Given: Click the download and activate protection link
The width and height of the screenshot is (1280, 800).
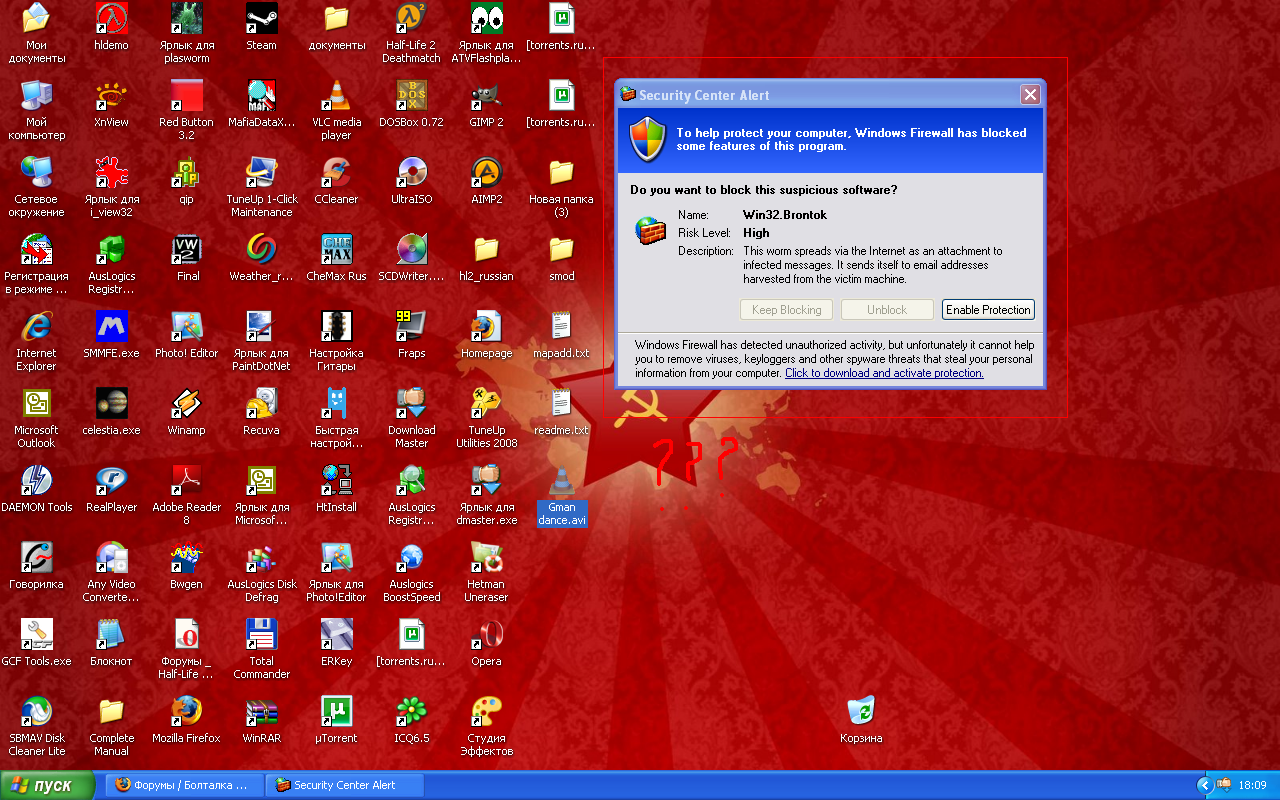Looking at the screenshot, I should pos(884,373).
